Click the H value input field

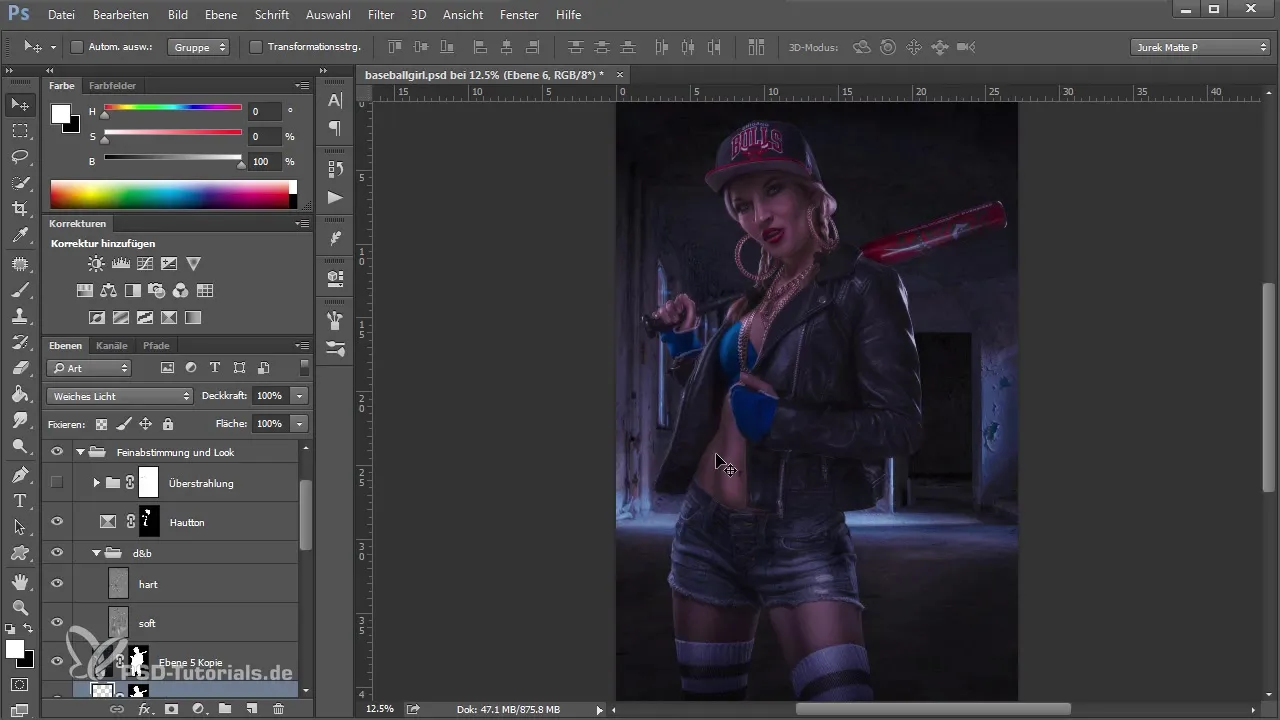point(266,112)
